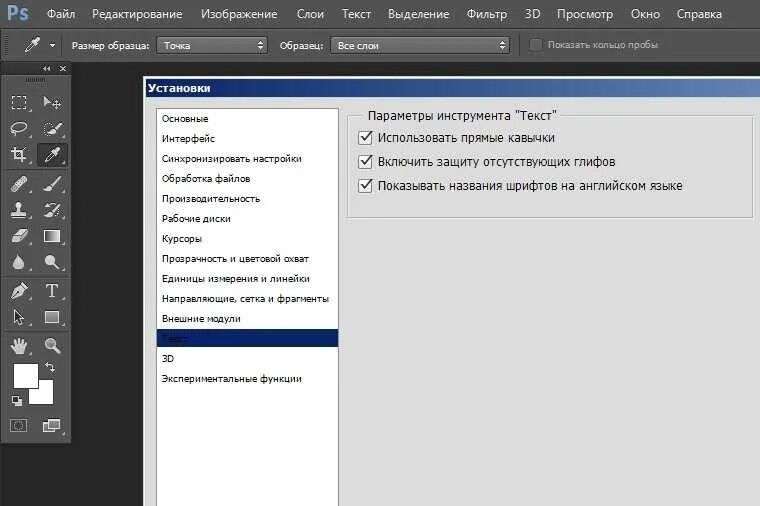This screenshot has width=760, height=506.
Task: Select the Eyedropper tool in toolbox
Action: 52,155
